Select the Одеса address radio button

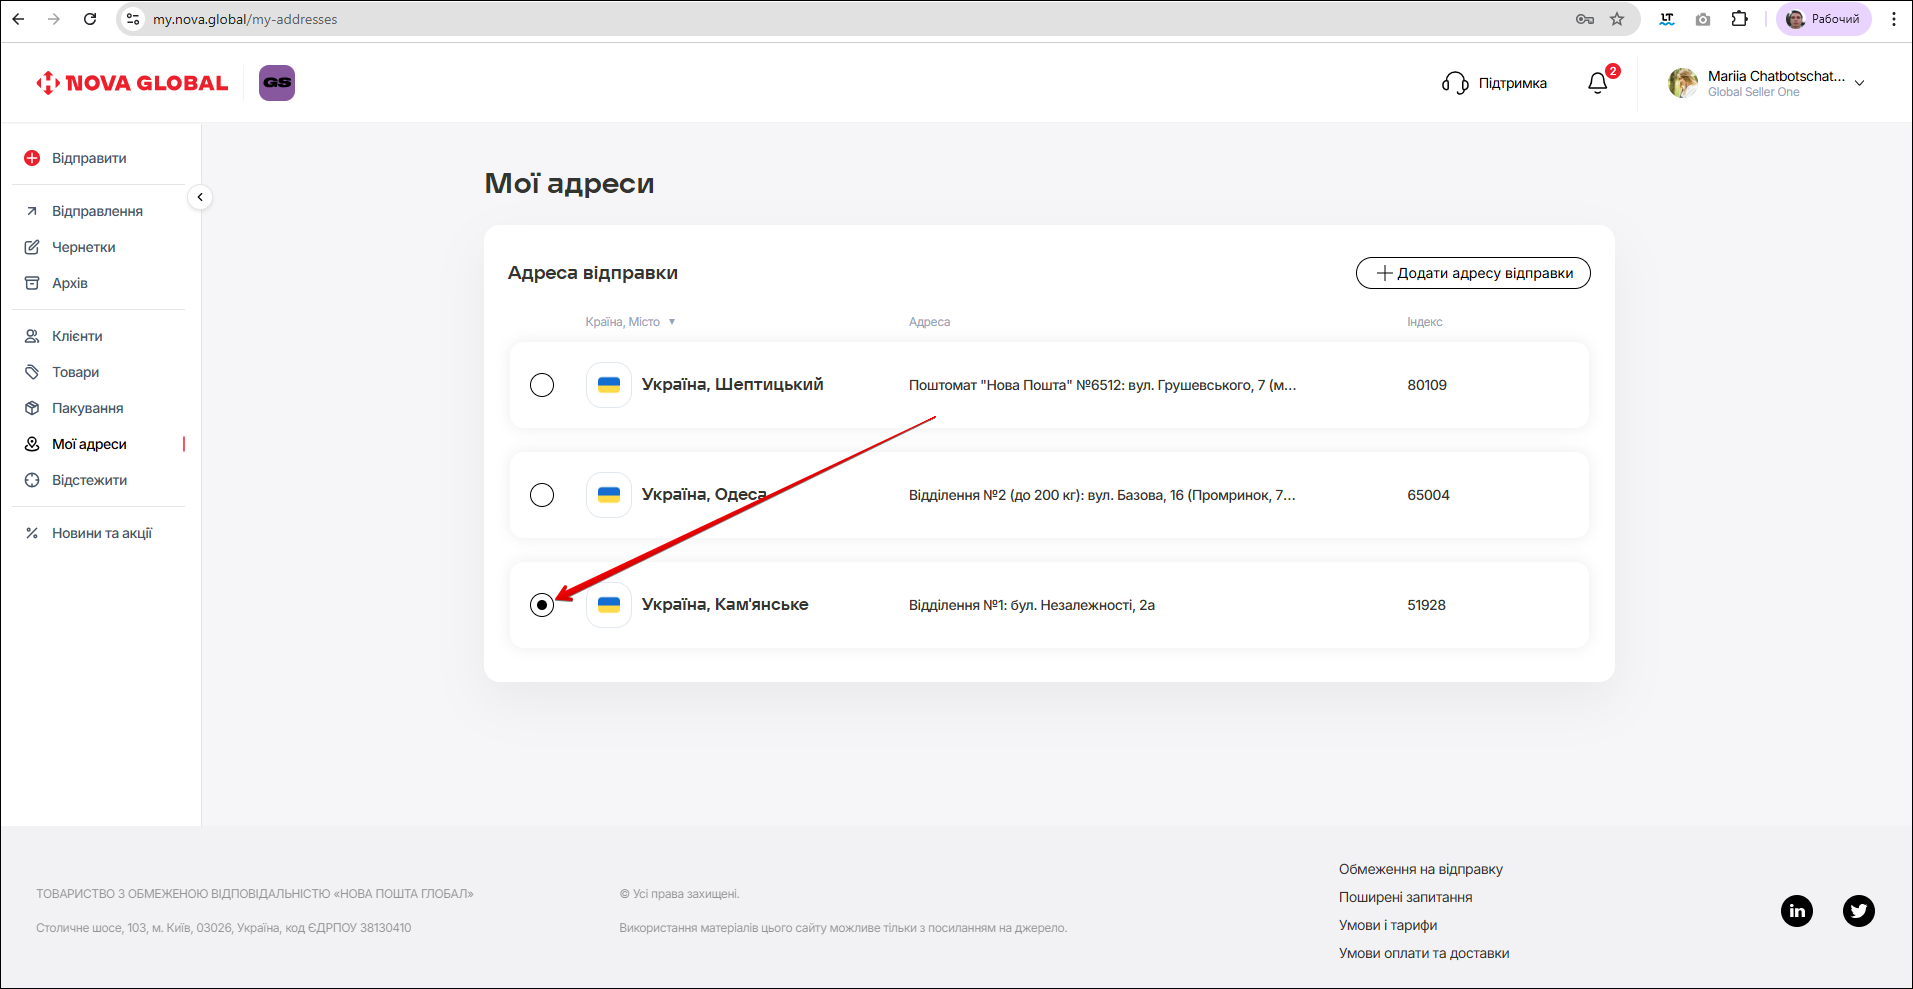542,495
